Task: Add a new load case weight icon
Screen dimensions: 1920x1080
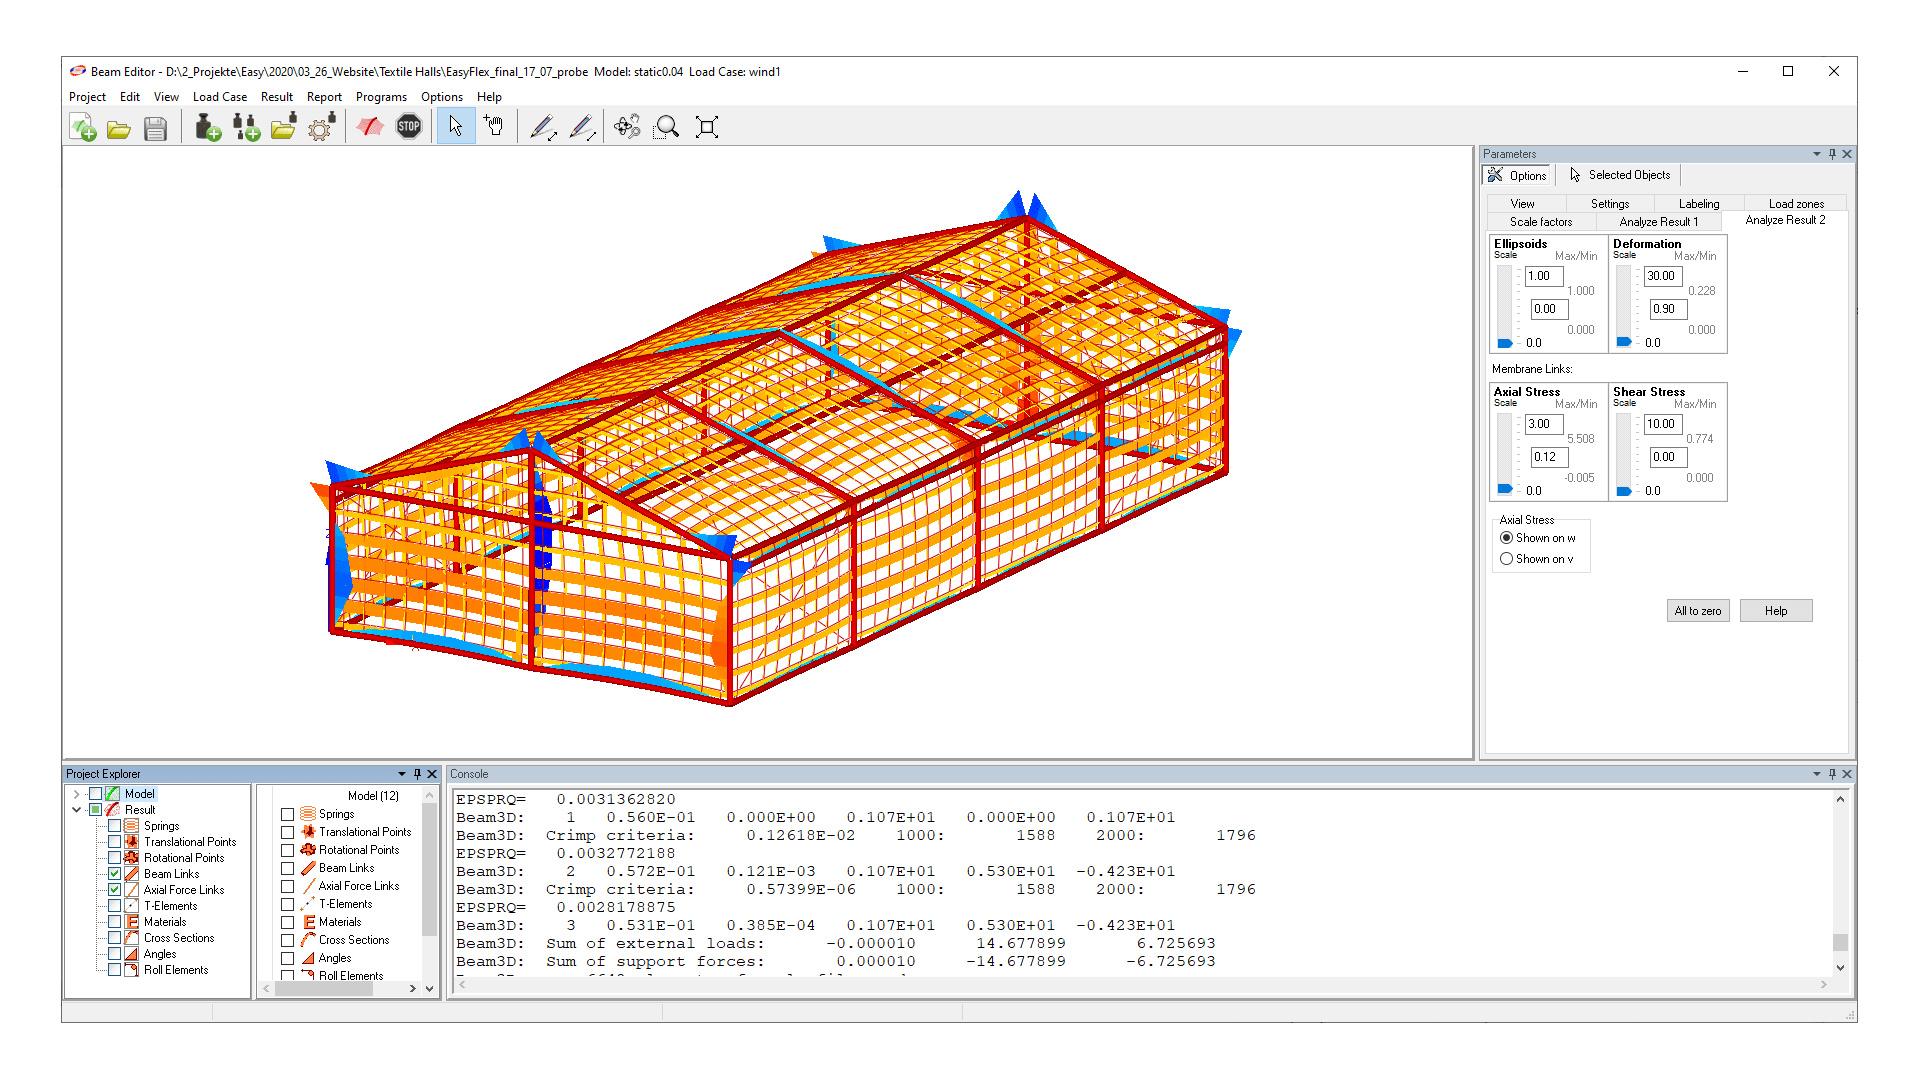Action: [207, 127]
